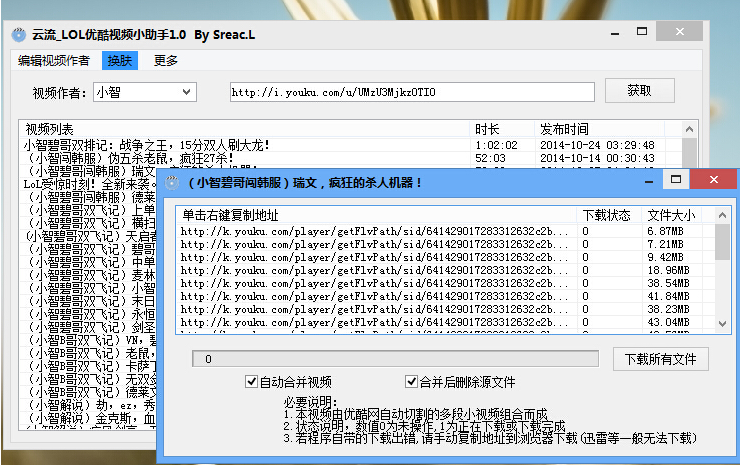740x465 pixels.
Task: Click the 下载状态 column header
Action: [x=609, y=215]
